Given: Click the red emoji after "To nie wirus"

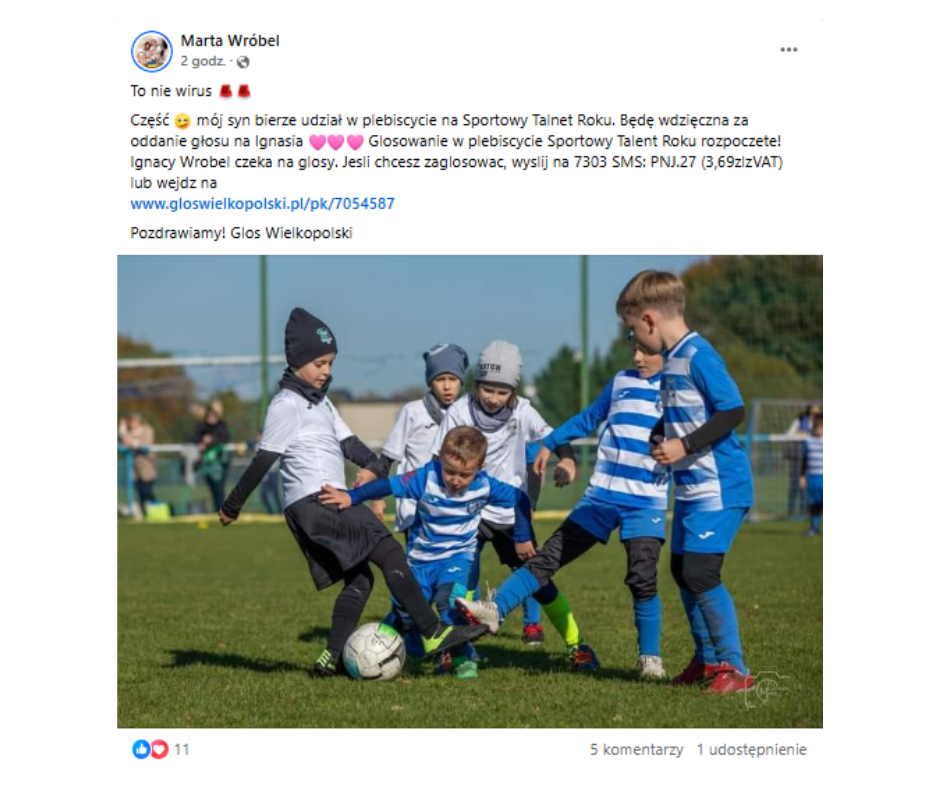Looking at the screenshot, I should pyautogui.click(x=234, y=91).
